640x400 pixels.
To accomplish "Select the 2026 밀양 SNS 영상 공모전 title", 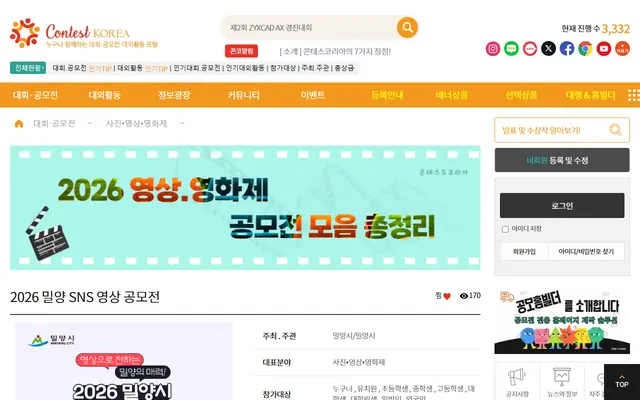I will [x=85, y=297].
